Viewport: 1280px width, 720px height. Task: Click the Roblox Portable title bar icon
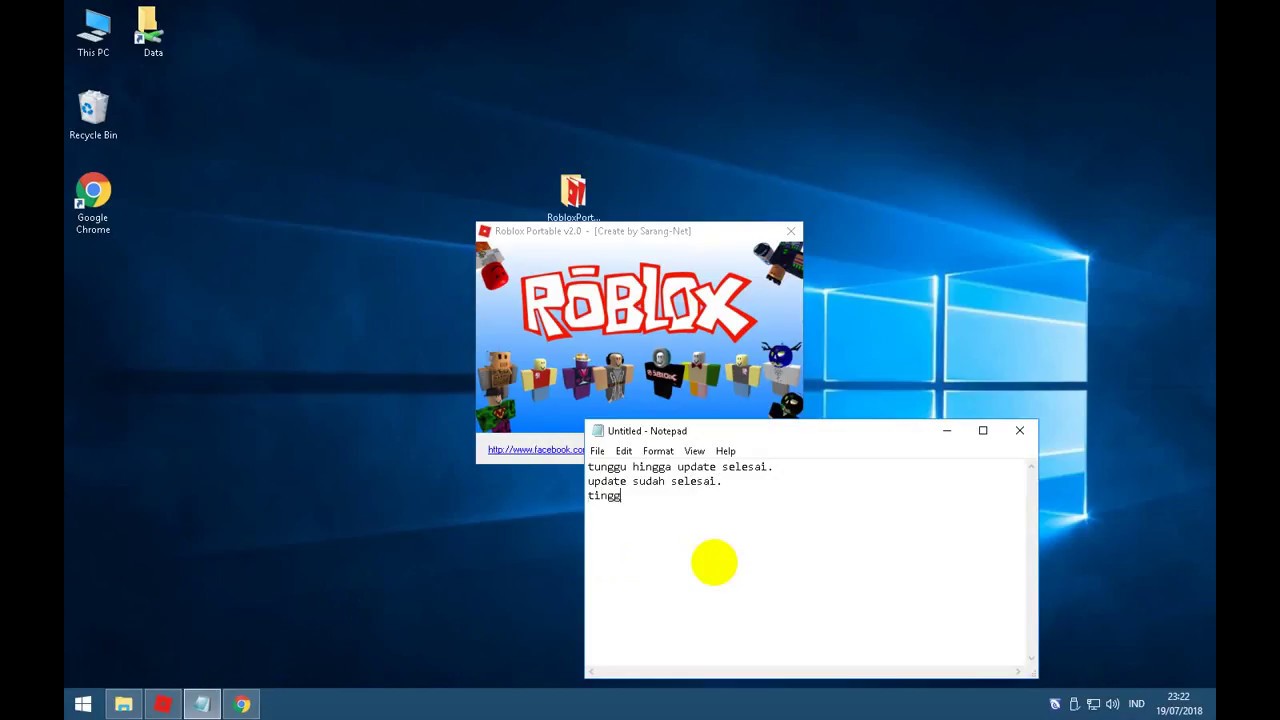pyautogui.click(x=485, y=231)
